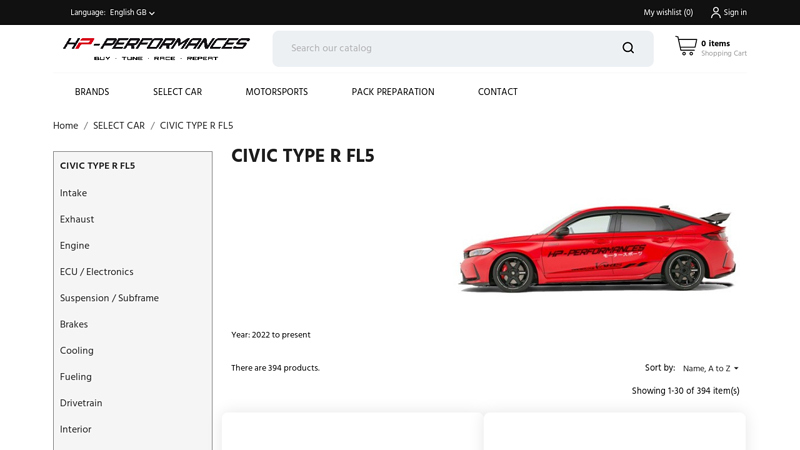The width and height of the screenshot is (800, 450).
Task: Go to Home breadcrumb
Action: click(65, 126)
